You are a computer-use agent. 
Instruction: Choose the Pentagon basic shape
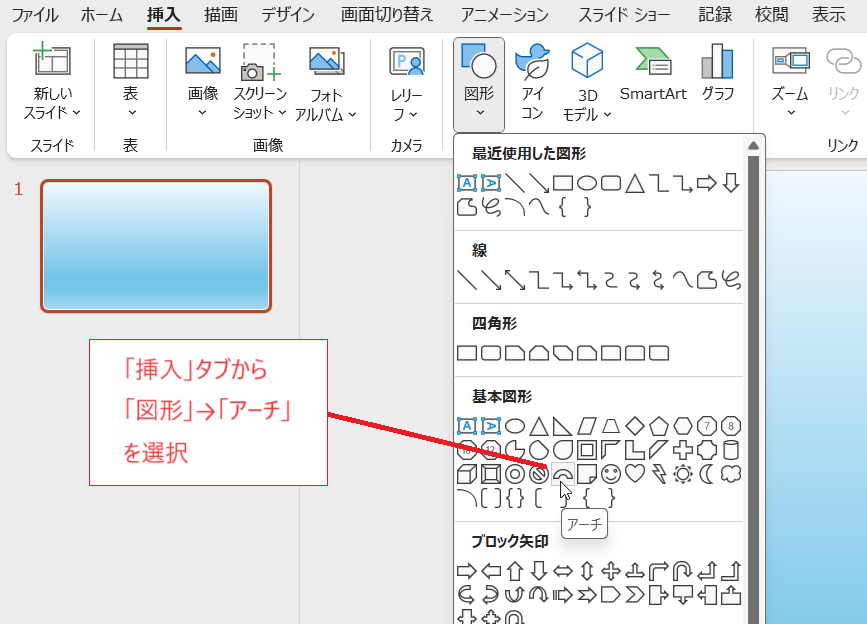pyautogui.click(x=659, y=426)
